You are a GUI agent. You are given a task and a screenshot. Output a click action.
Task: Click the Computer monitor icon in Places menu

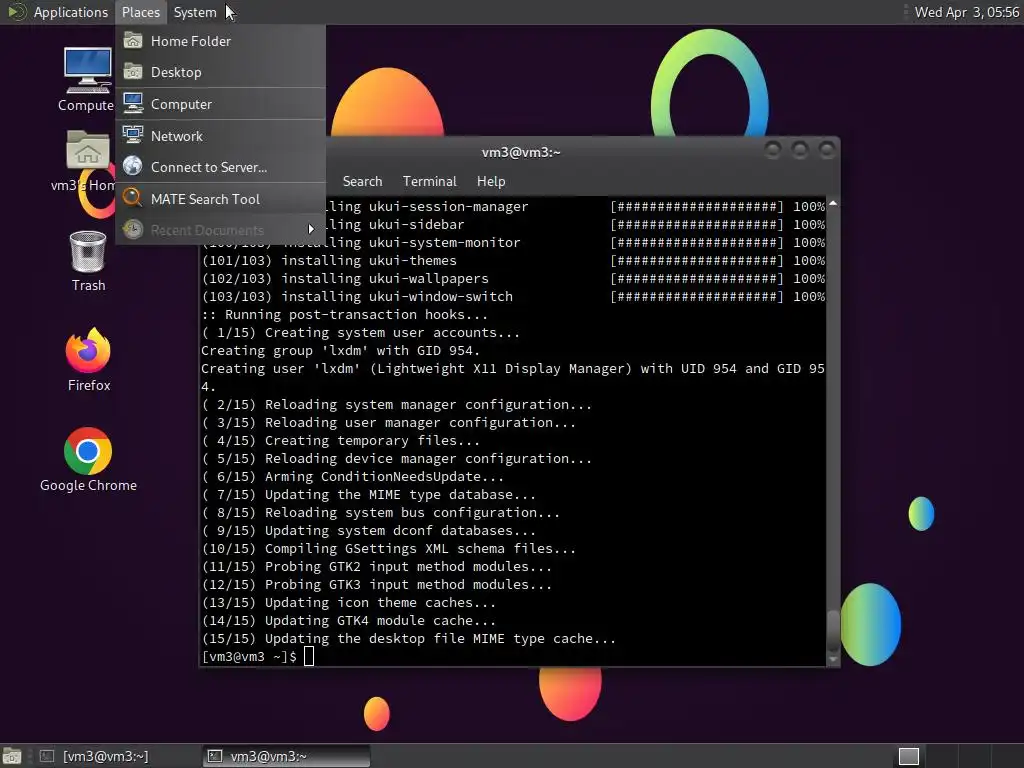tap(133, 104)
